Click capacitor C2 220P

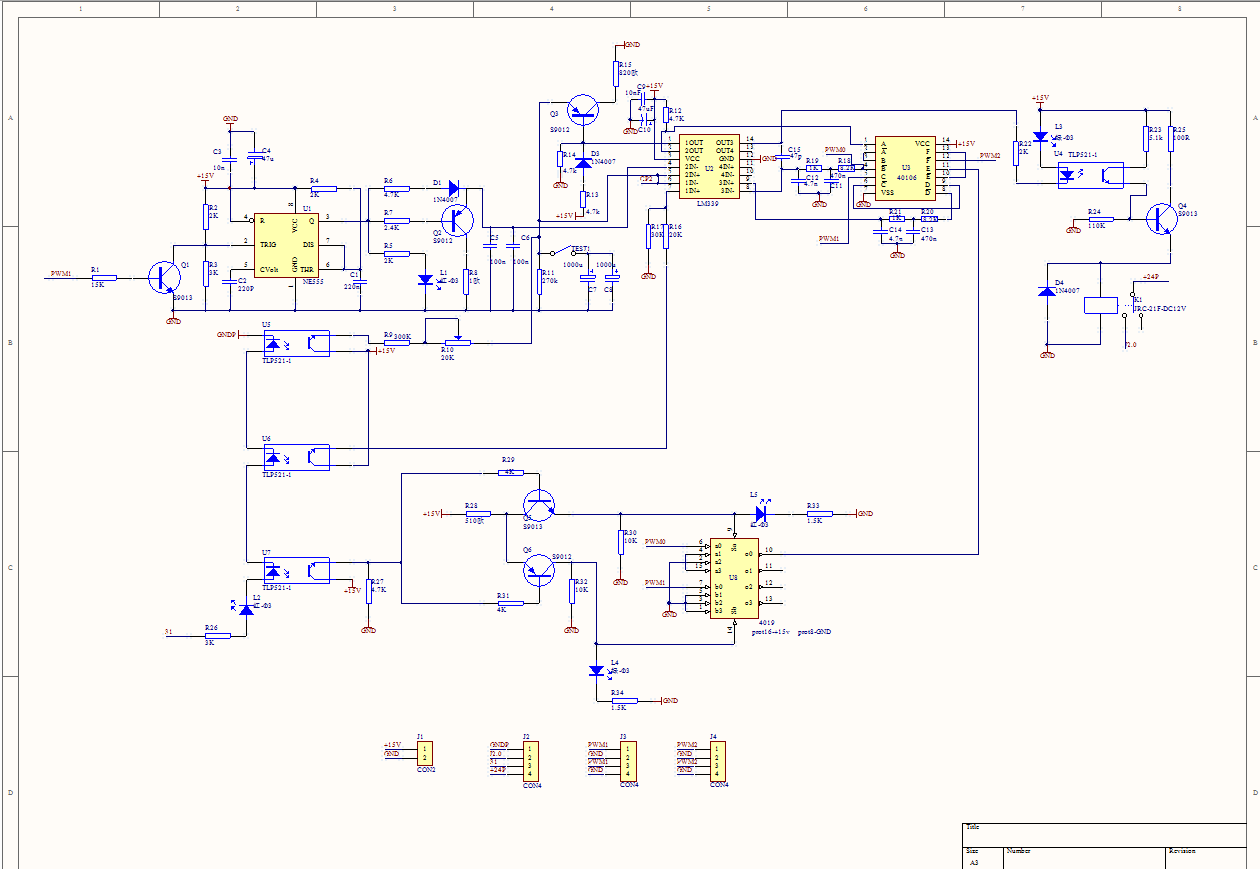[229, 281]
